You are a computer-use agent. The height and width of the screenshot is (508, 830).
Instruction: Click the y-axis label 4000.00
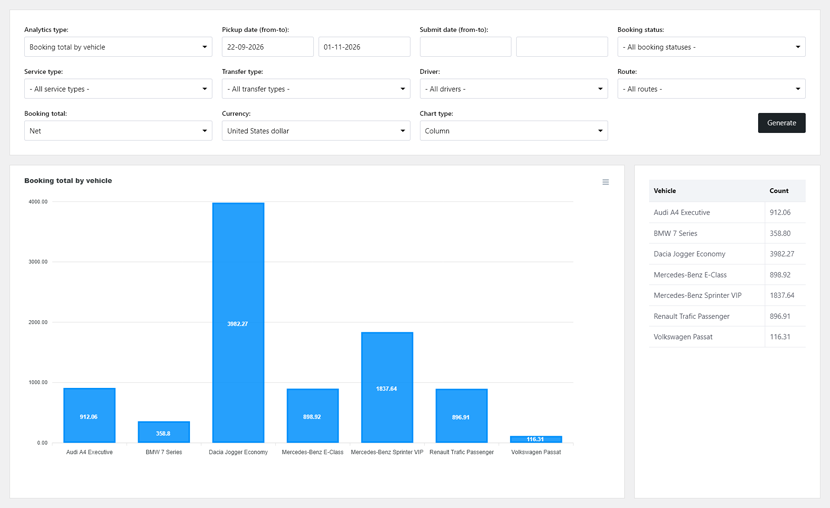[38, 202]
